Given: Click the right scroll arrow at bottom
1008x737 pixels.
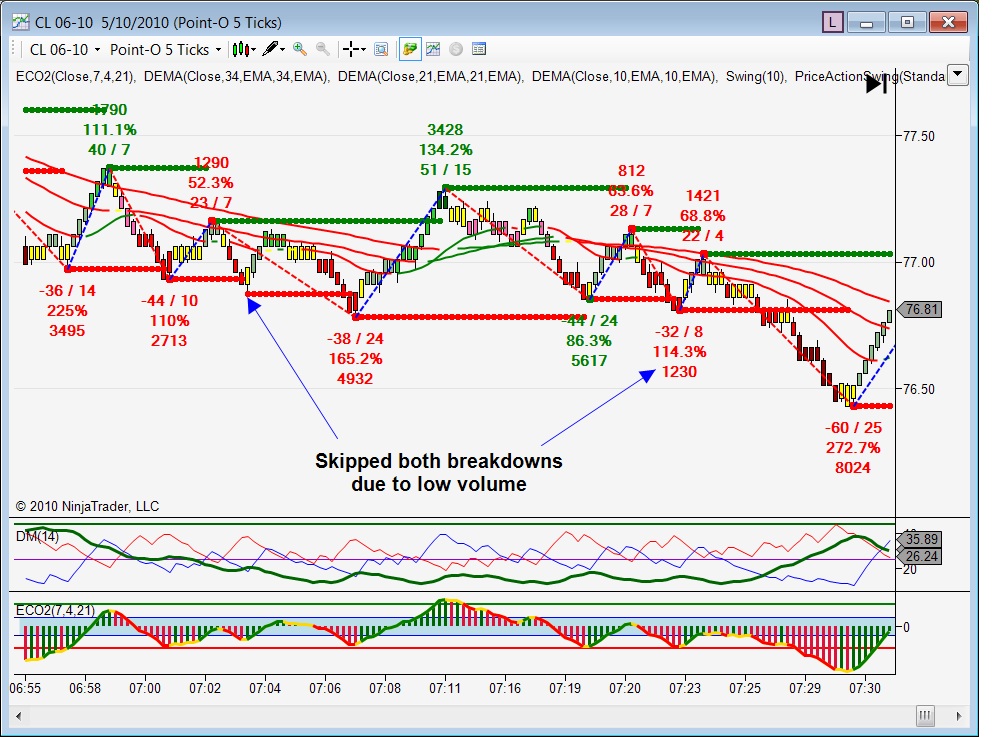Looking at the screenshot, I should pos(959,716).
